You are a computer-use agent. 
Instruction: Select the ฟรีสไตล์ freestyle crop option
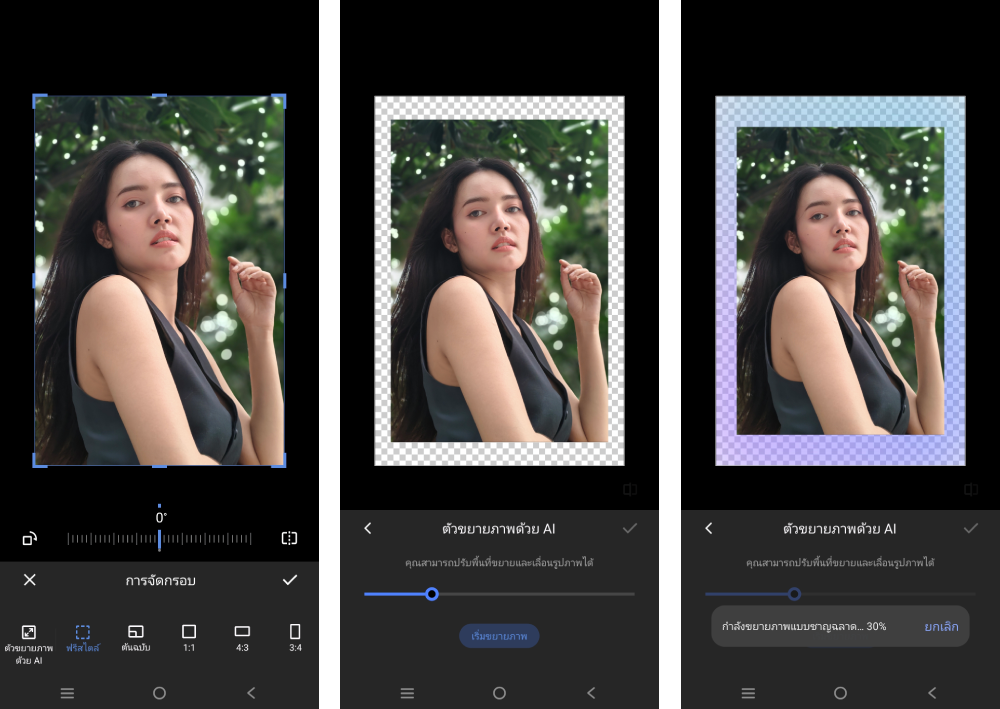[83, 639]
